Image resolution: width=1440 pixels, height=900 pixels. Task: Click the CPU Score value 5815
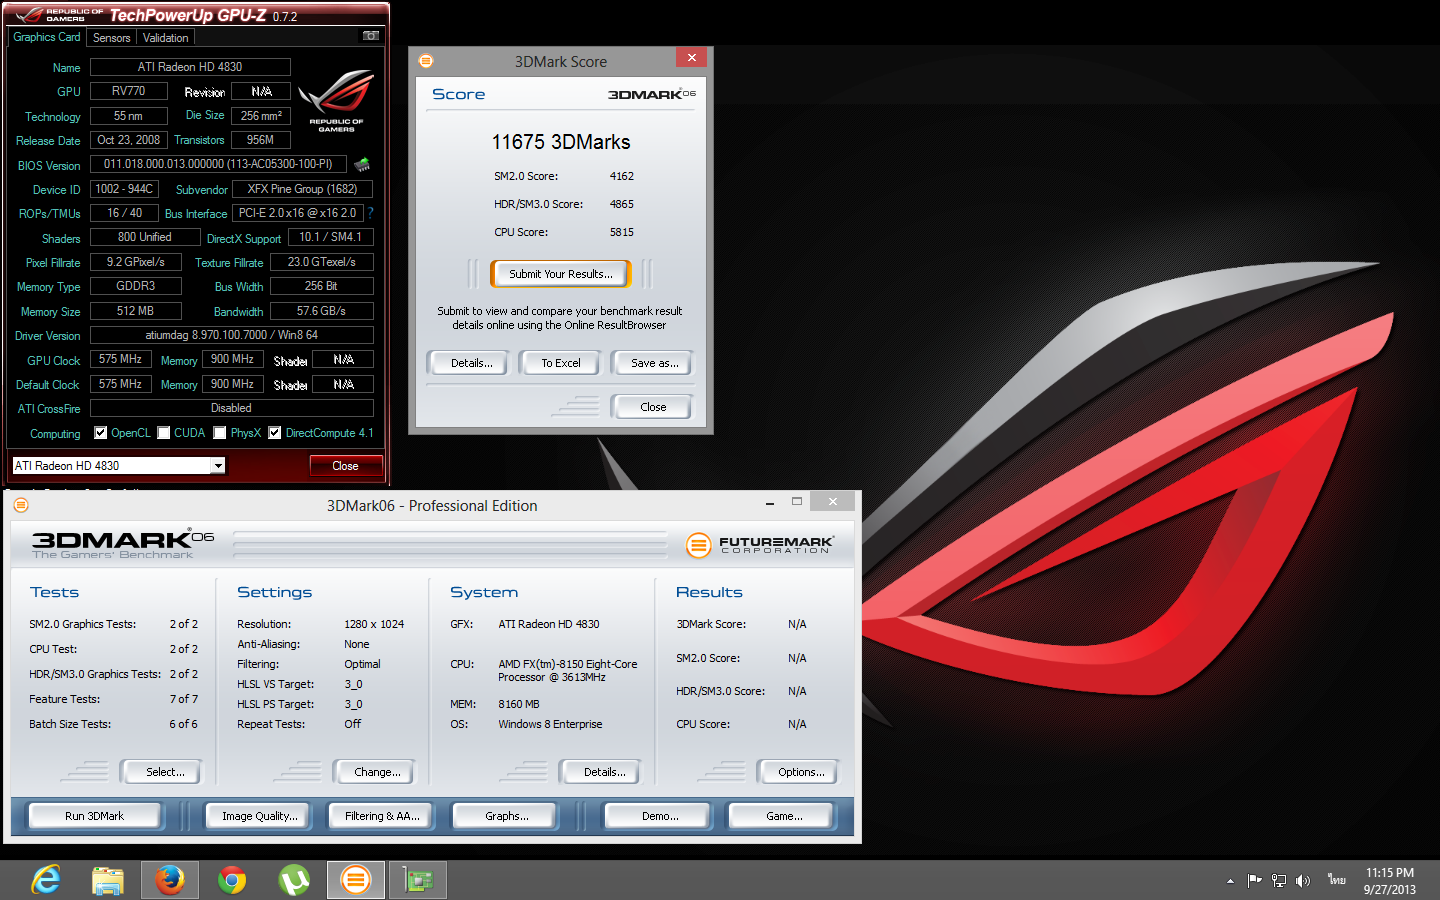click(622, 232)
